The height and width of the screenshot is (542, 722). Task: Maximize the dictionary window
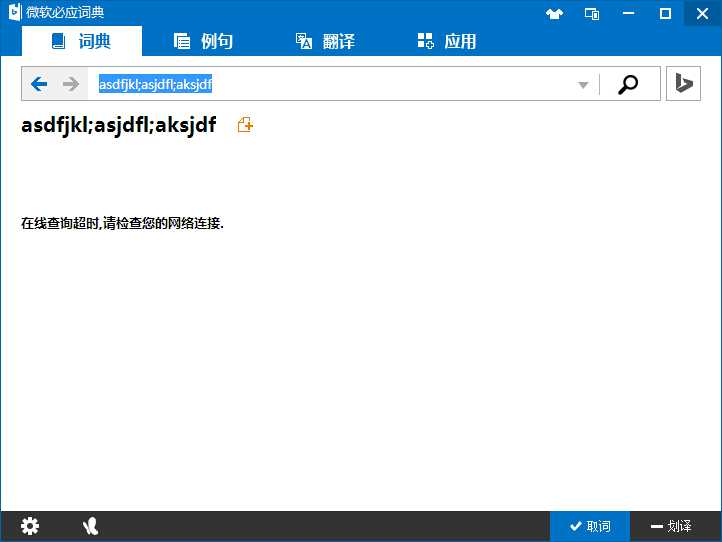665,13
